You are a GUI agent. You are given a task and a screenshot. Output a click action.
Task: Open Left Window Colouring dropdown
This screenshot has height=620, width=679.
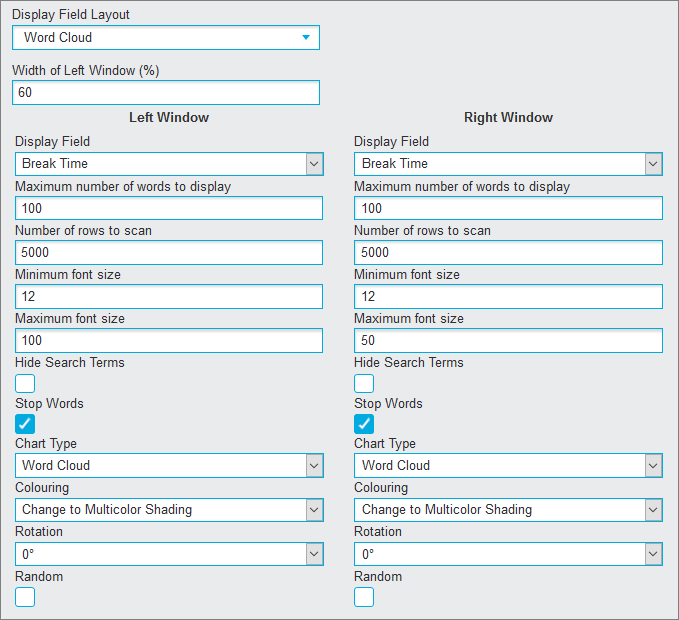coord(169,510)
